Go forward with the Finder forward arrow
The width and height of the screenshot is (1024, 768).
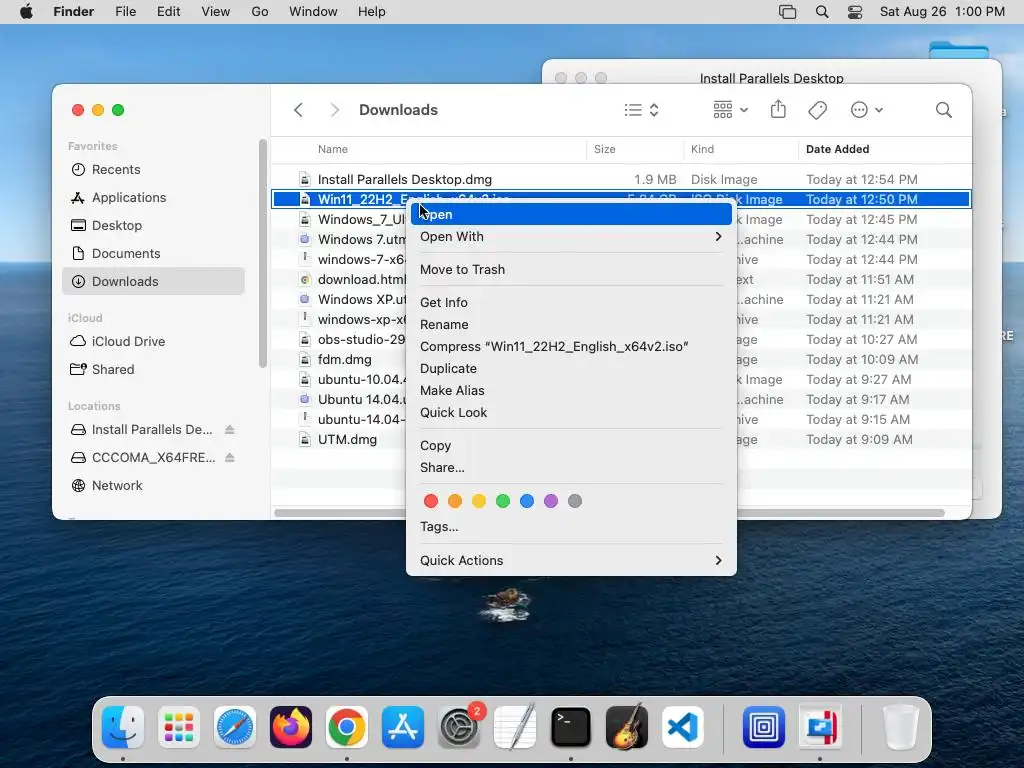(x=334, y=110)
